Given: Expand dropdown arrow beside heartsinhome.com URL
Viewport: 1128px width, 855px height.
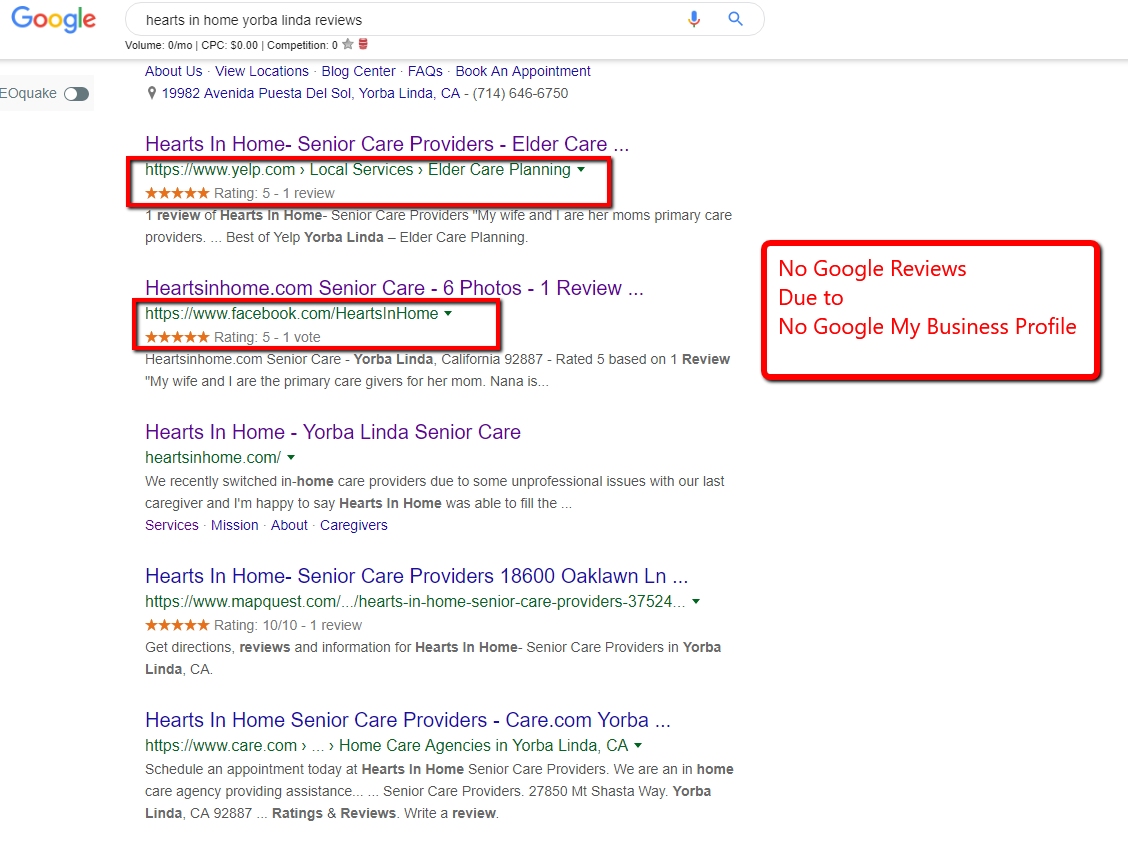Looking at the screenshot, I should click(291, 458).
